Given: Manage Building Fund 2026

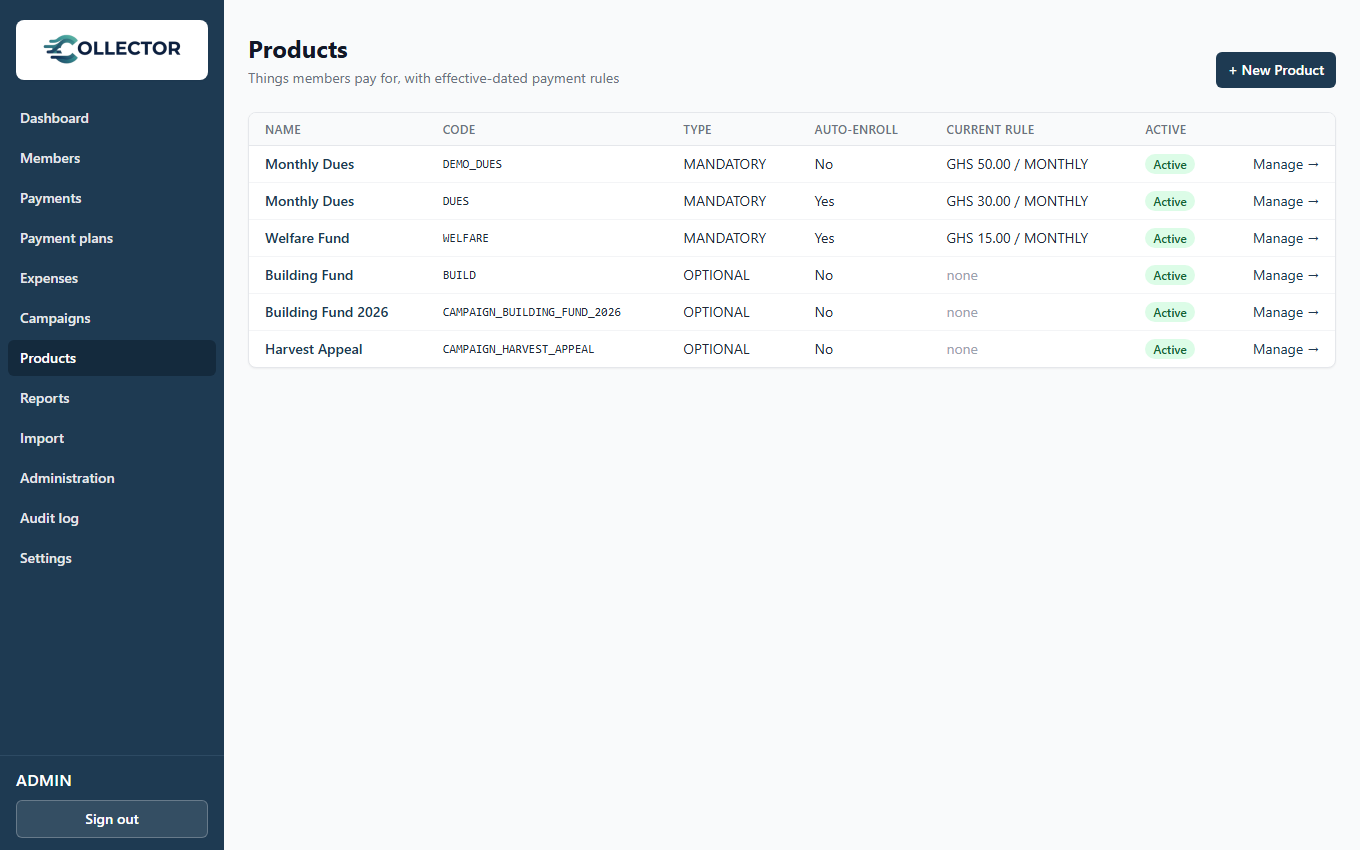Looking at the screenshot, I should point(1286,312).
